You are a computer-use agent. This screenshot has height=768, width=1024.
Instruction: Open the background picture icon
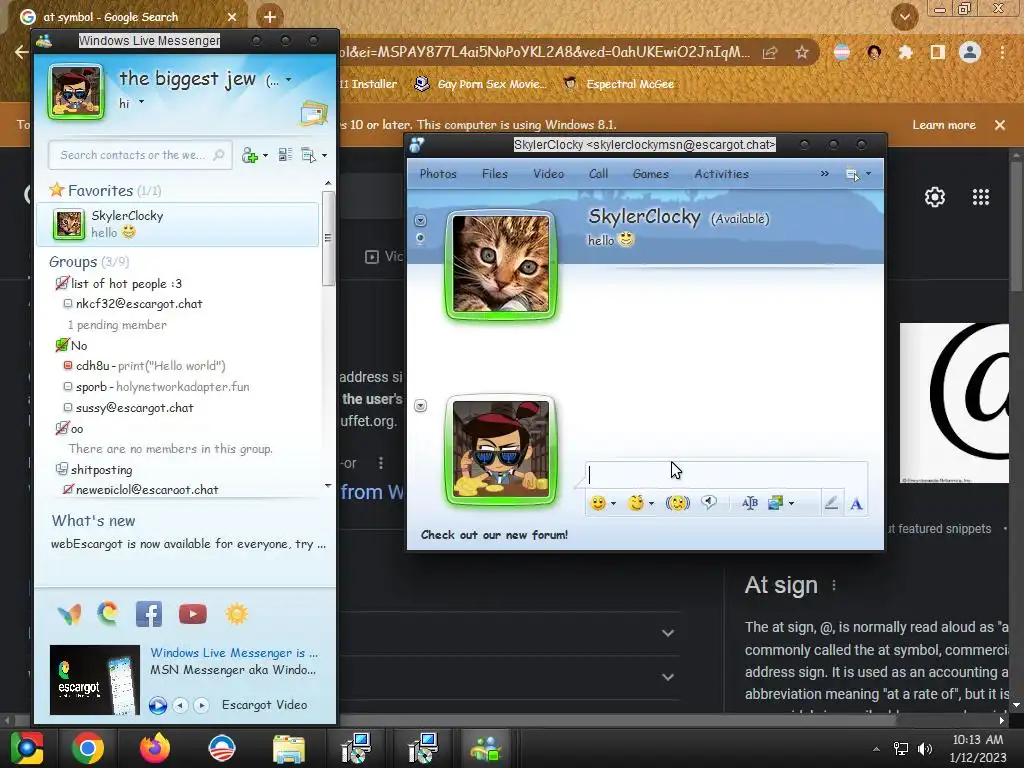(775, 503)
